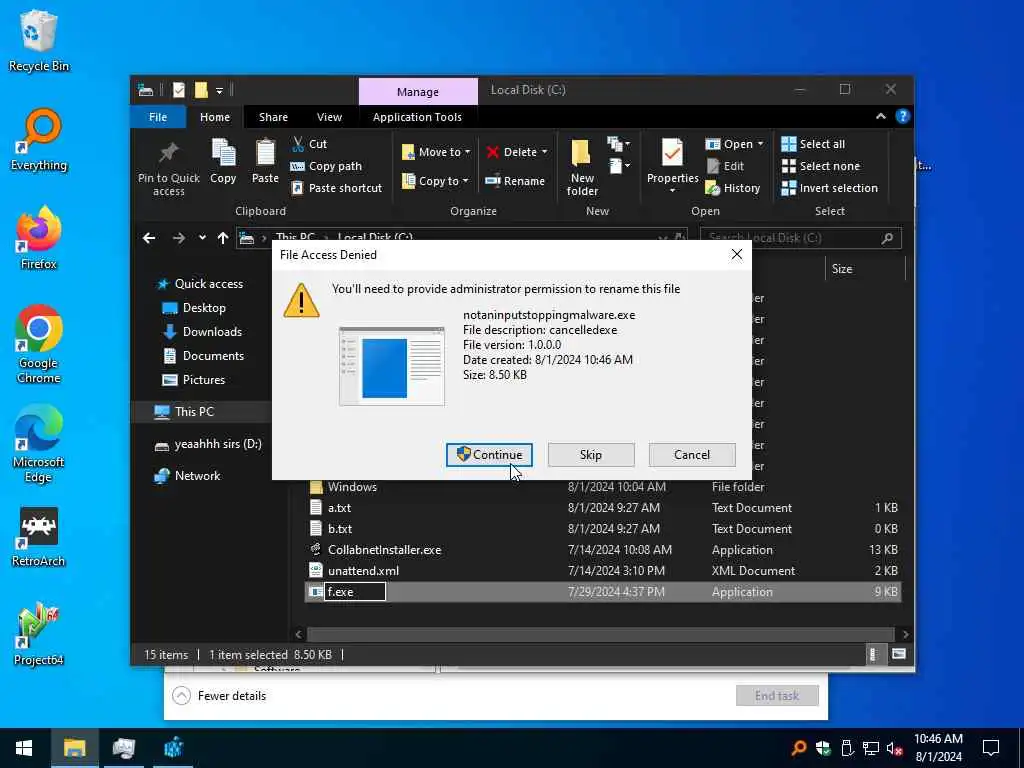
Task: Select CollabnetInstaller.exe in the file list
Action: pos(603,550)
